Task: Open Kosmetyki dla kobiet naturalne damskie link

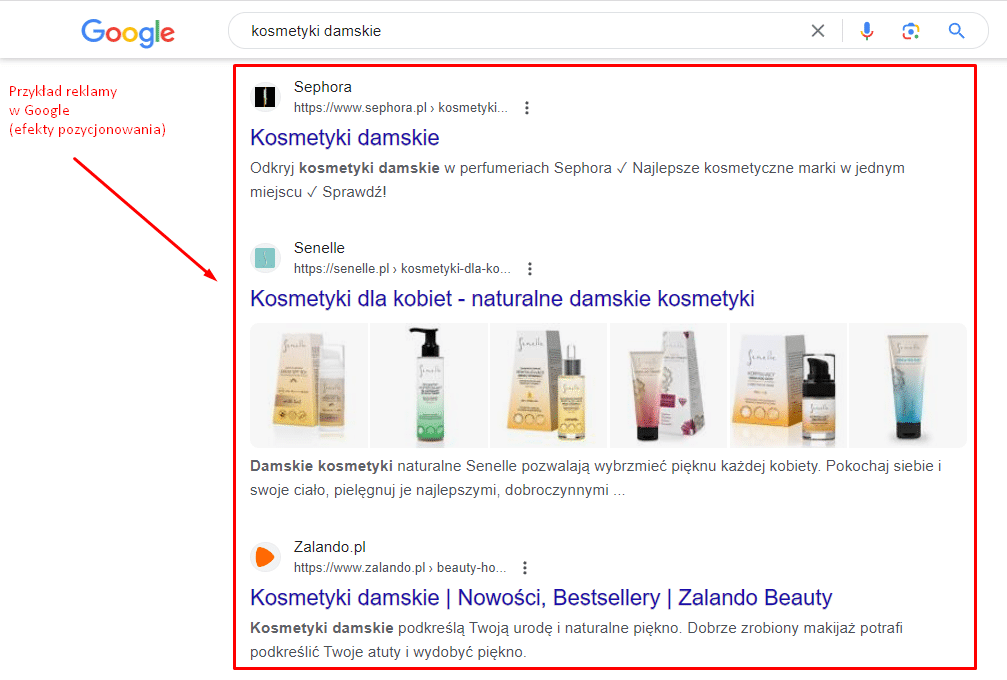Action: click(502, 299)
